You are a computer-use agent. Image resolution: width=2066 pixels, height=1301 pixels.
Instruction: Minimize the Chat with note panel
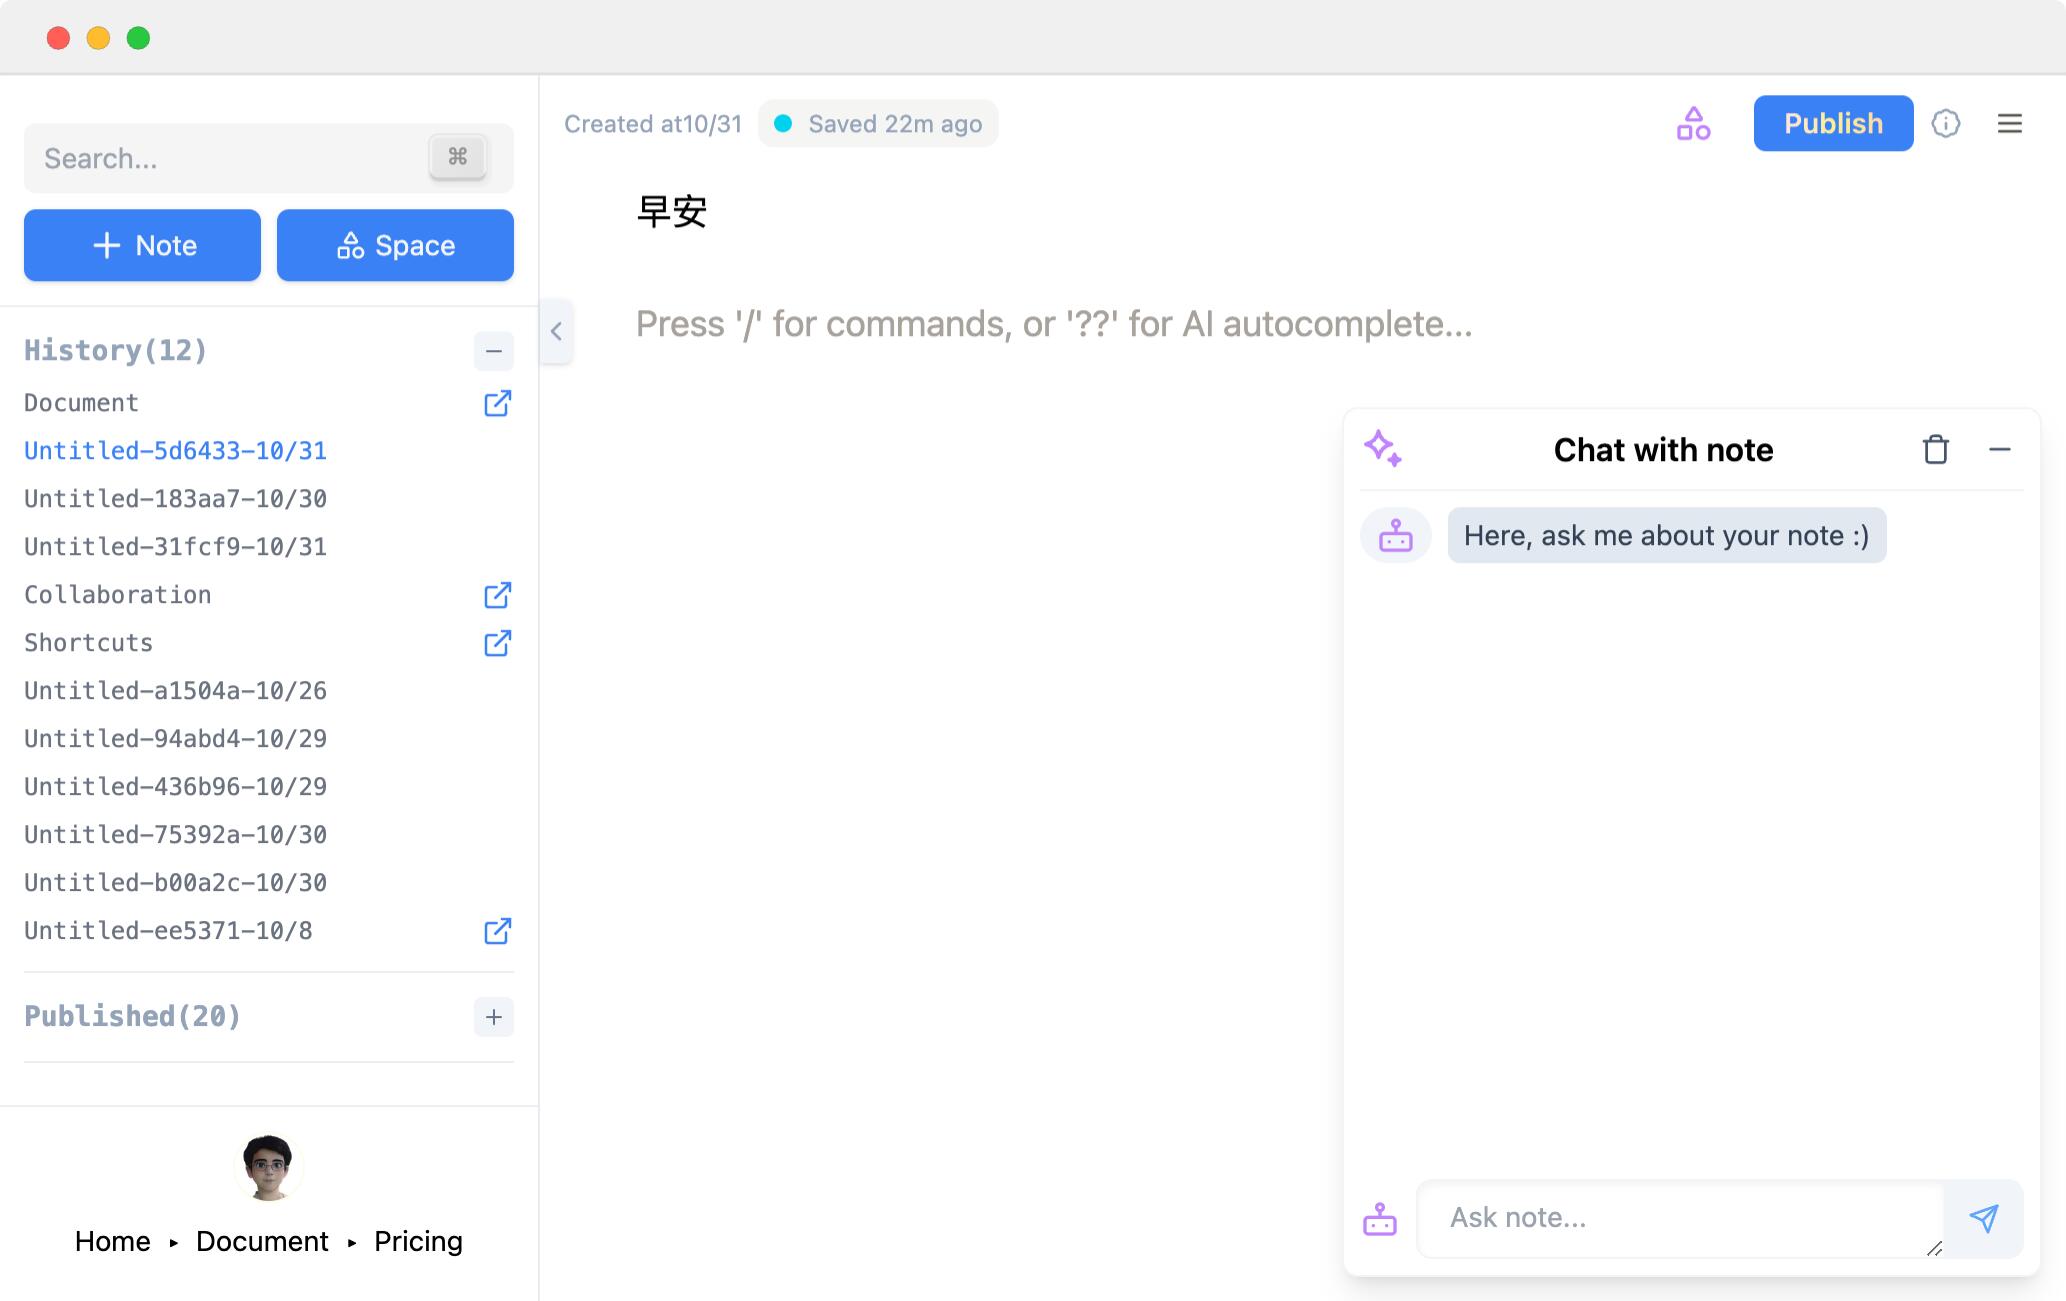[x=1999, y=450]
